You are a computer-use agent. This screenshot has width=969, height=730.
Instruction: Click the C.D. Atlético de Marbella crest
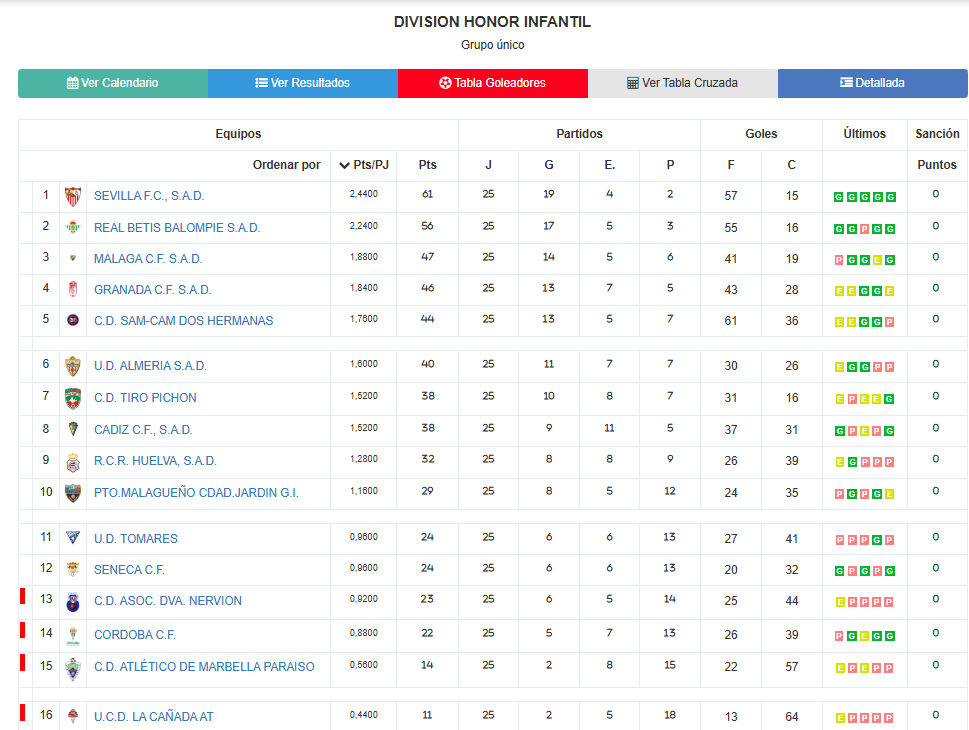click(x=73, y=669)
